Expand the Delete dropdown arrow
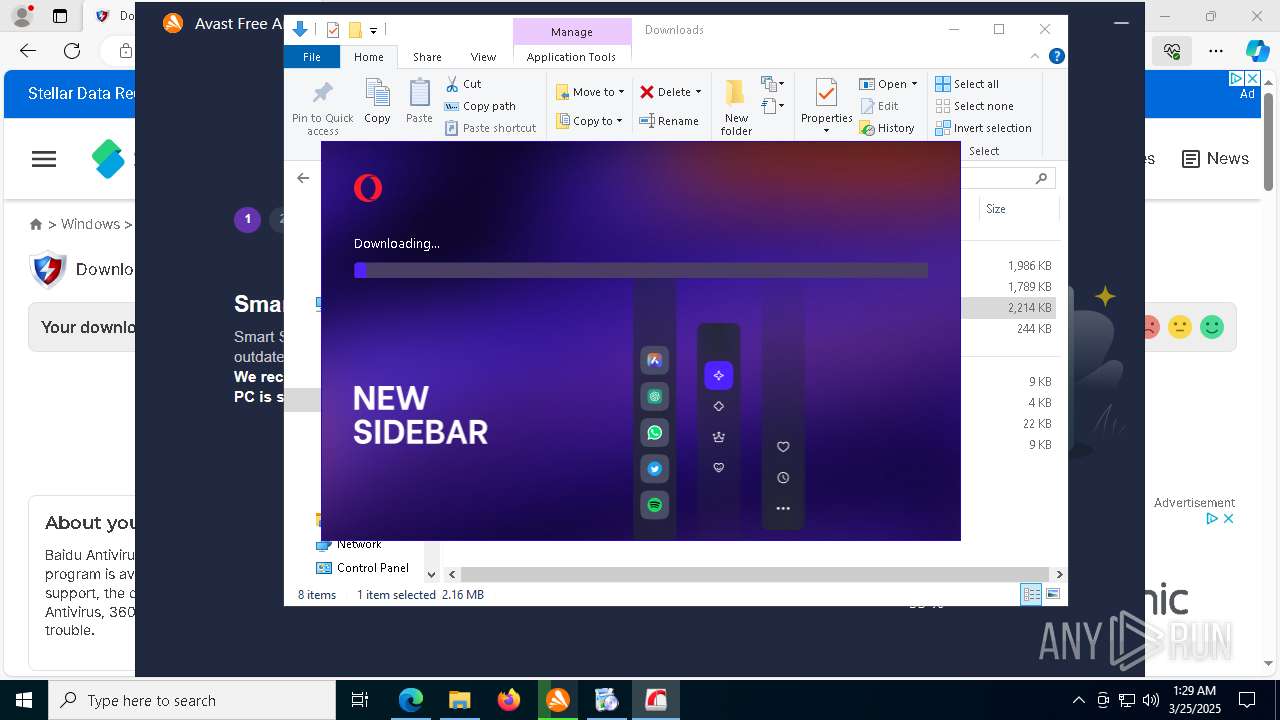This screenshot has width=1280, height=720. tap(698, 92)
